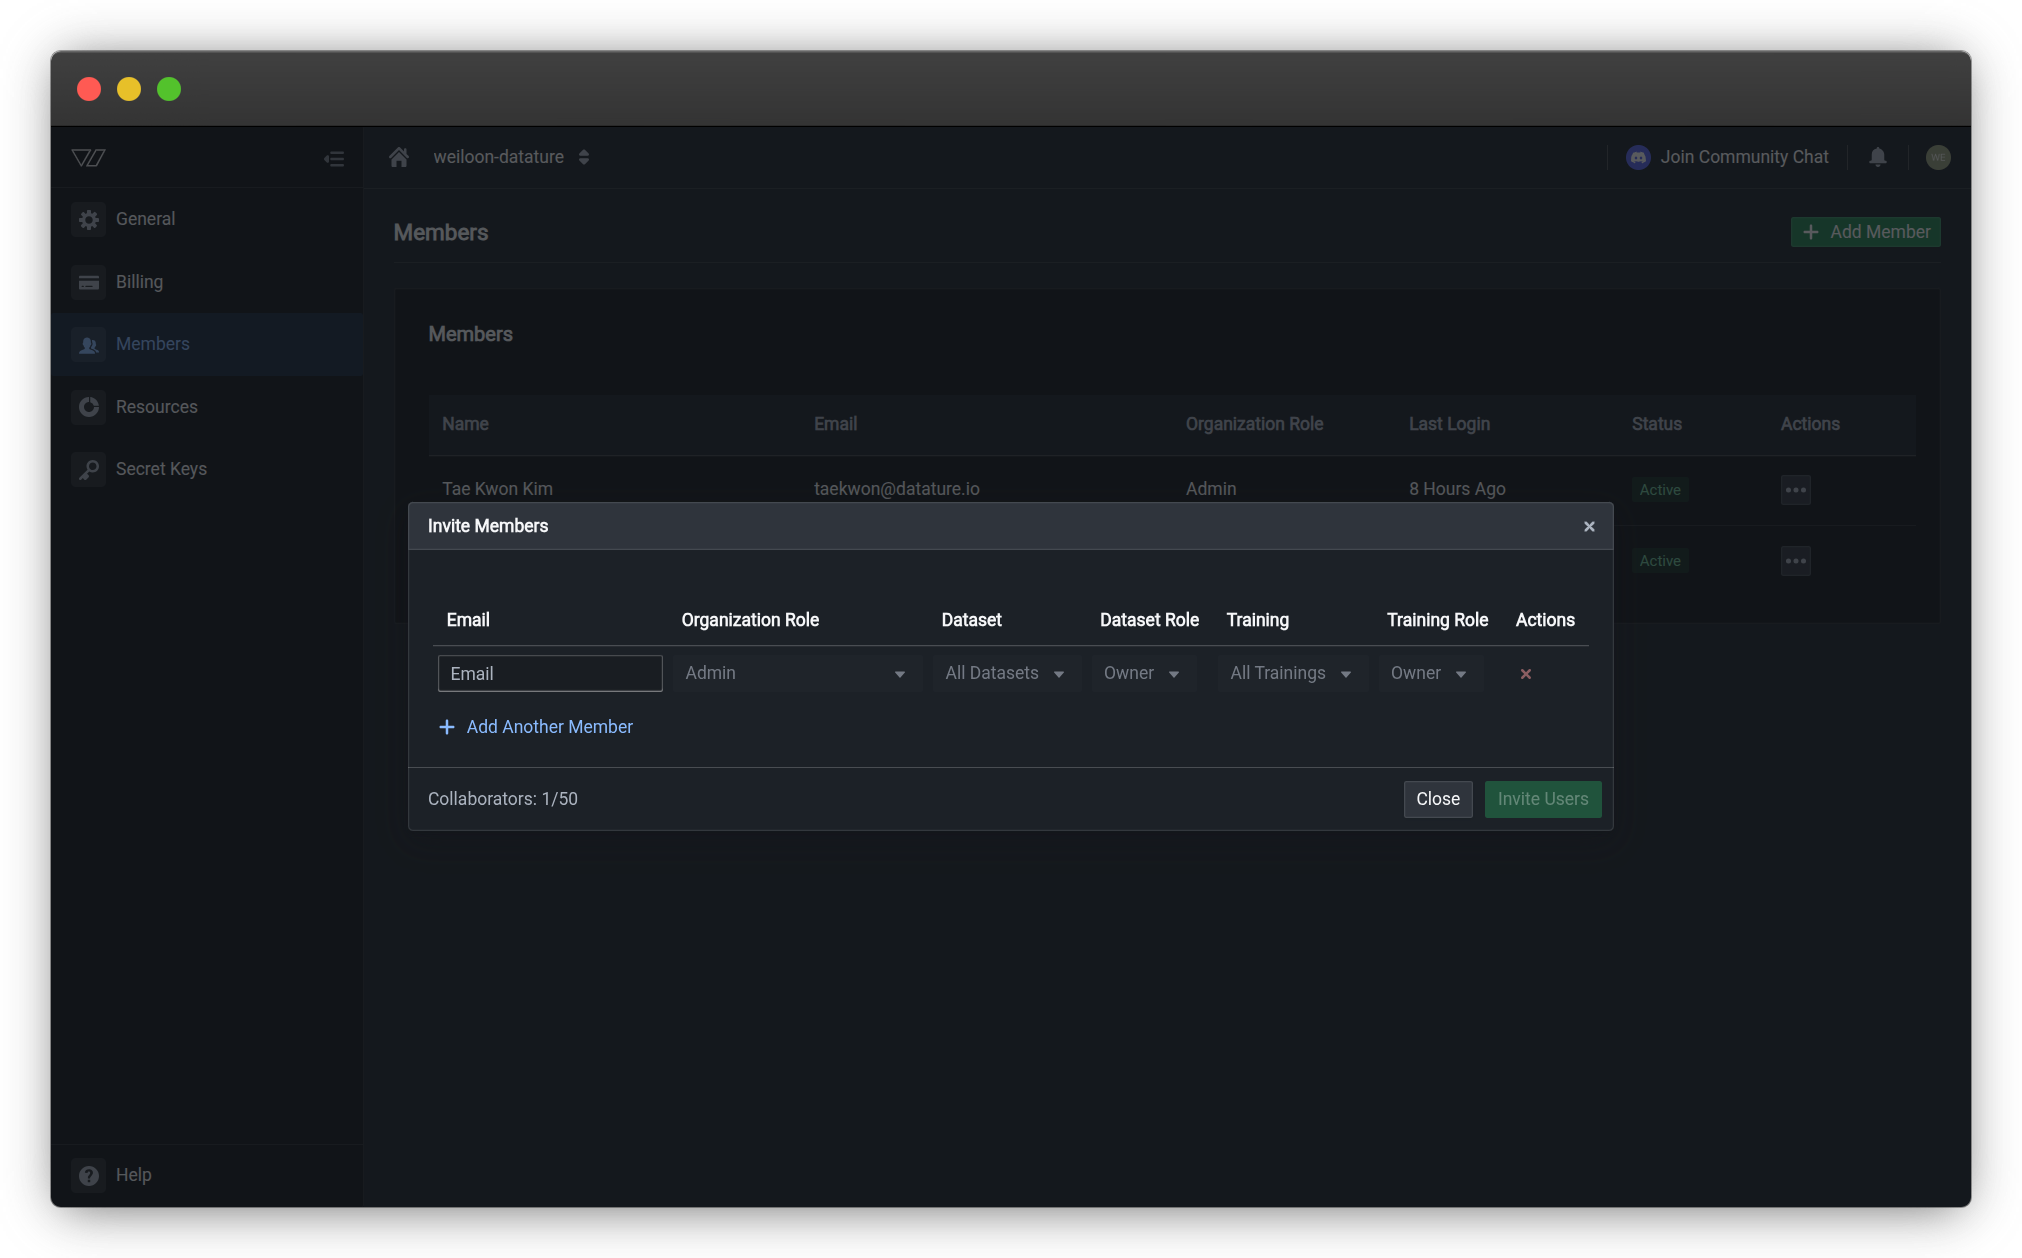Open the notifications bell

click(1877, 157)
